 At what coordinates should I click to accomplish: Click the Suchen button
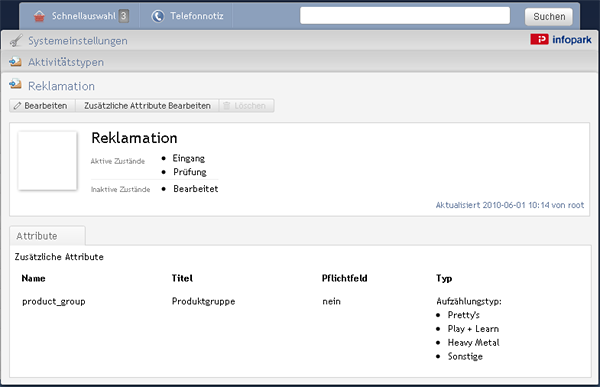(x=549, y=16)
